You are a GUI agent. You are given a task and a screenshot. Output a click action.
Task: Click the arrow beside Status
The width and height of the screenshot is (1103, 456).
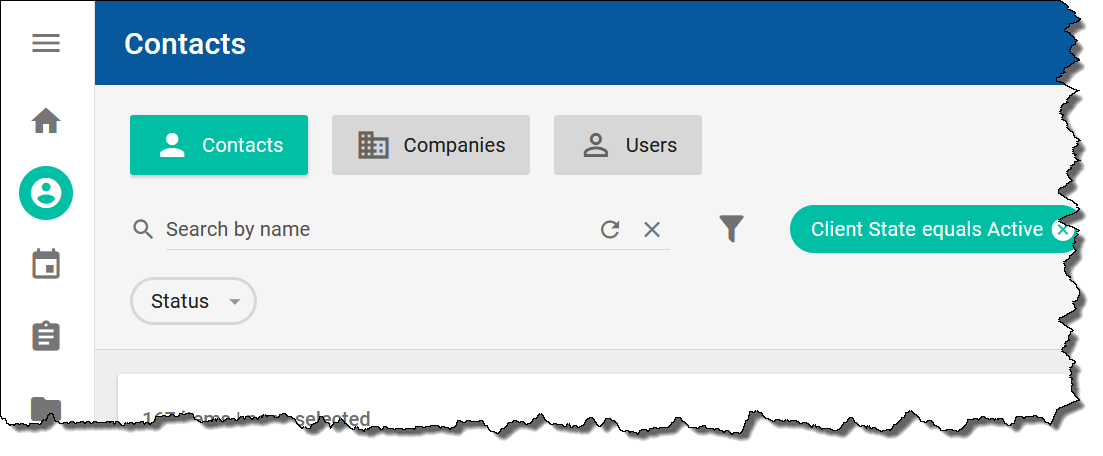(235, 302)
